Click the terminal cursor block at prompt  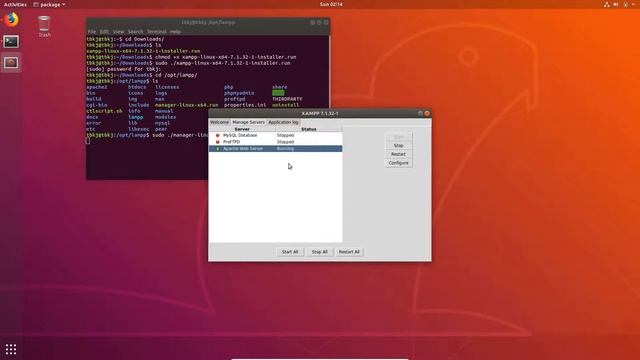click(88, 141)
